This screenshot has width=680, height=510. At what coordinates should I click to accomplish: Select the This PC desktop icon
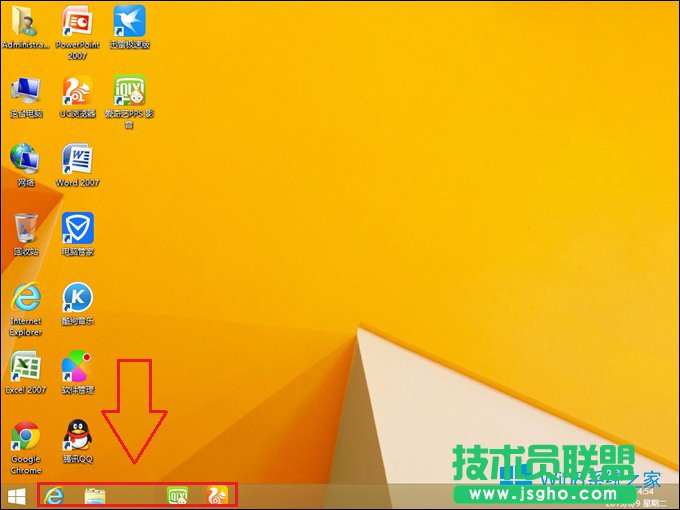tap(25, 91)
